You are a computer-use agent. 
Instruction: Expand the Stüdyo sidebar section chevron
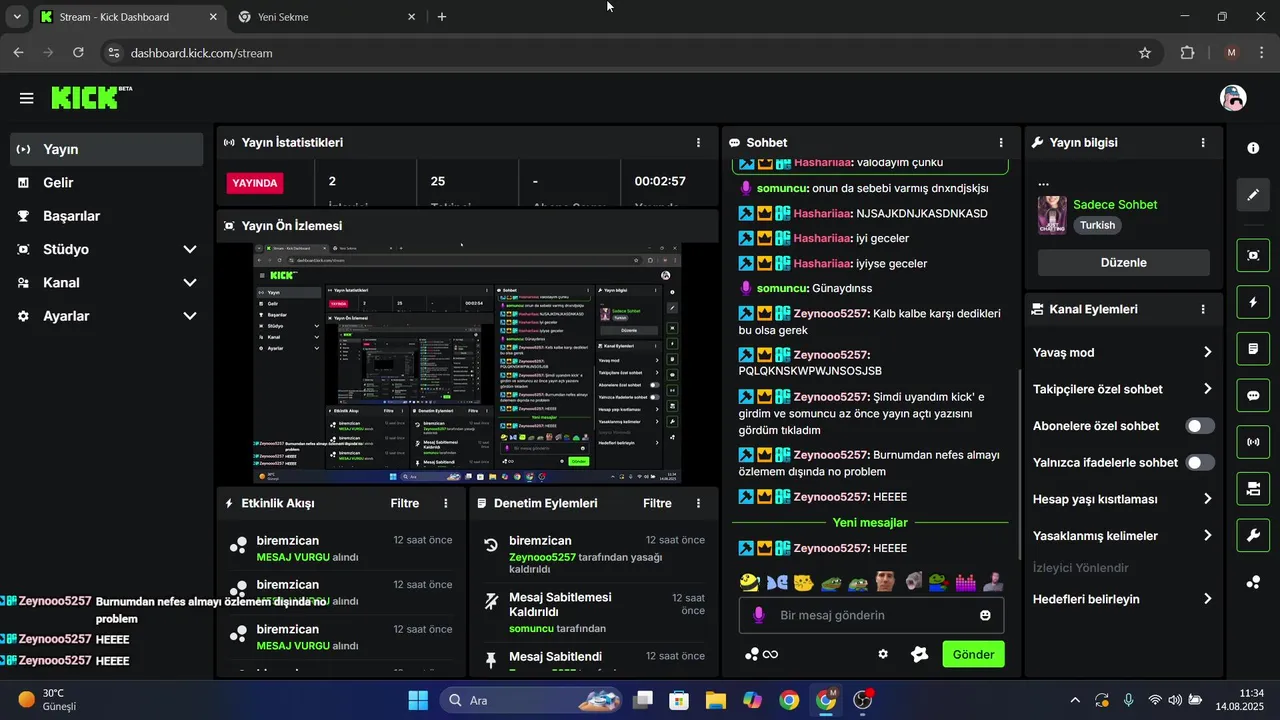pos(190,249)
